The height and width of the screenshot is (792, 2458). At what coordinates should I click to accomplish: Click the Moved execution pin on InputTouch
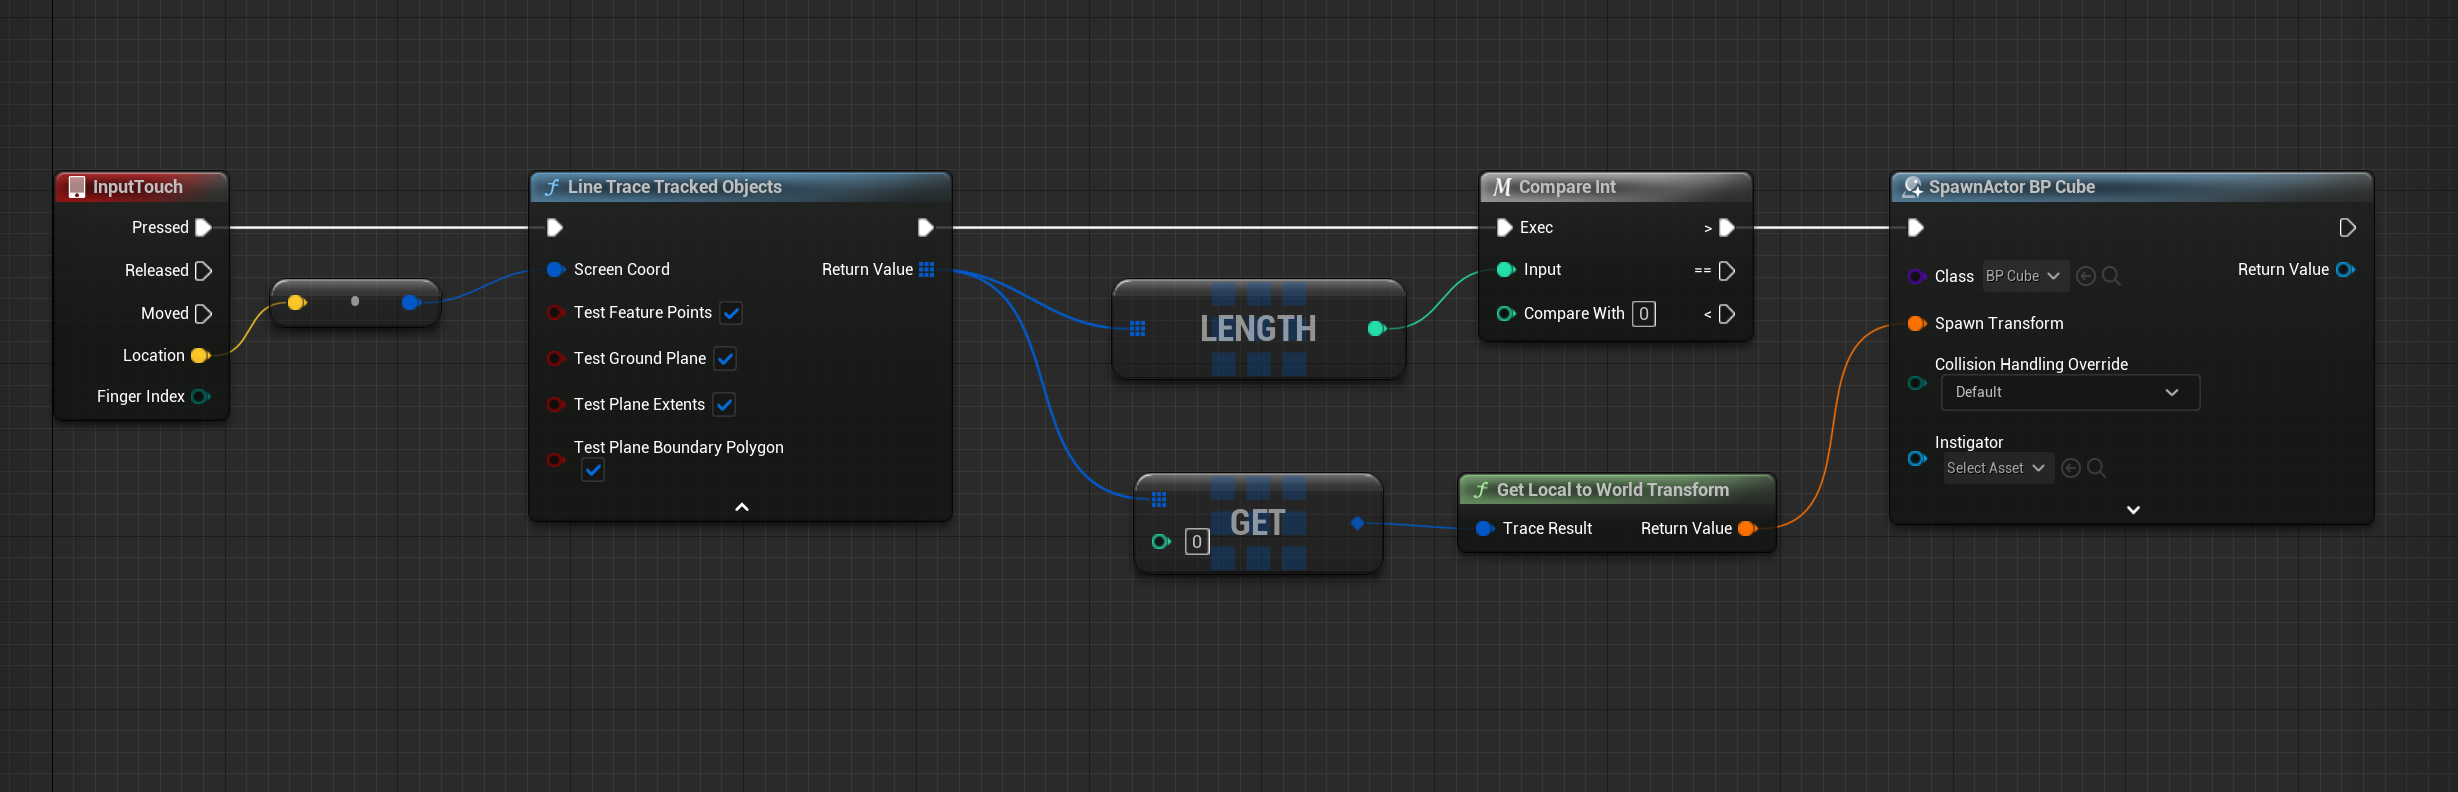tap(204, 313)
